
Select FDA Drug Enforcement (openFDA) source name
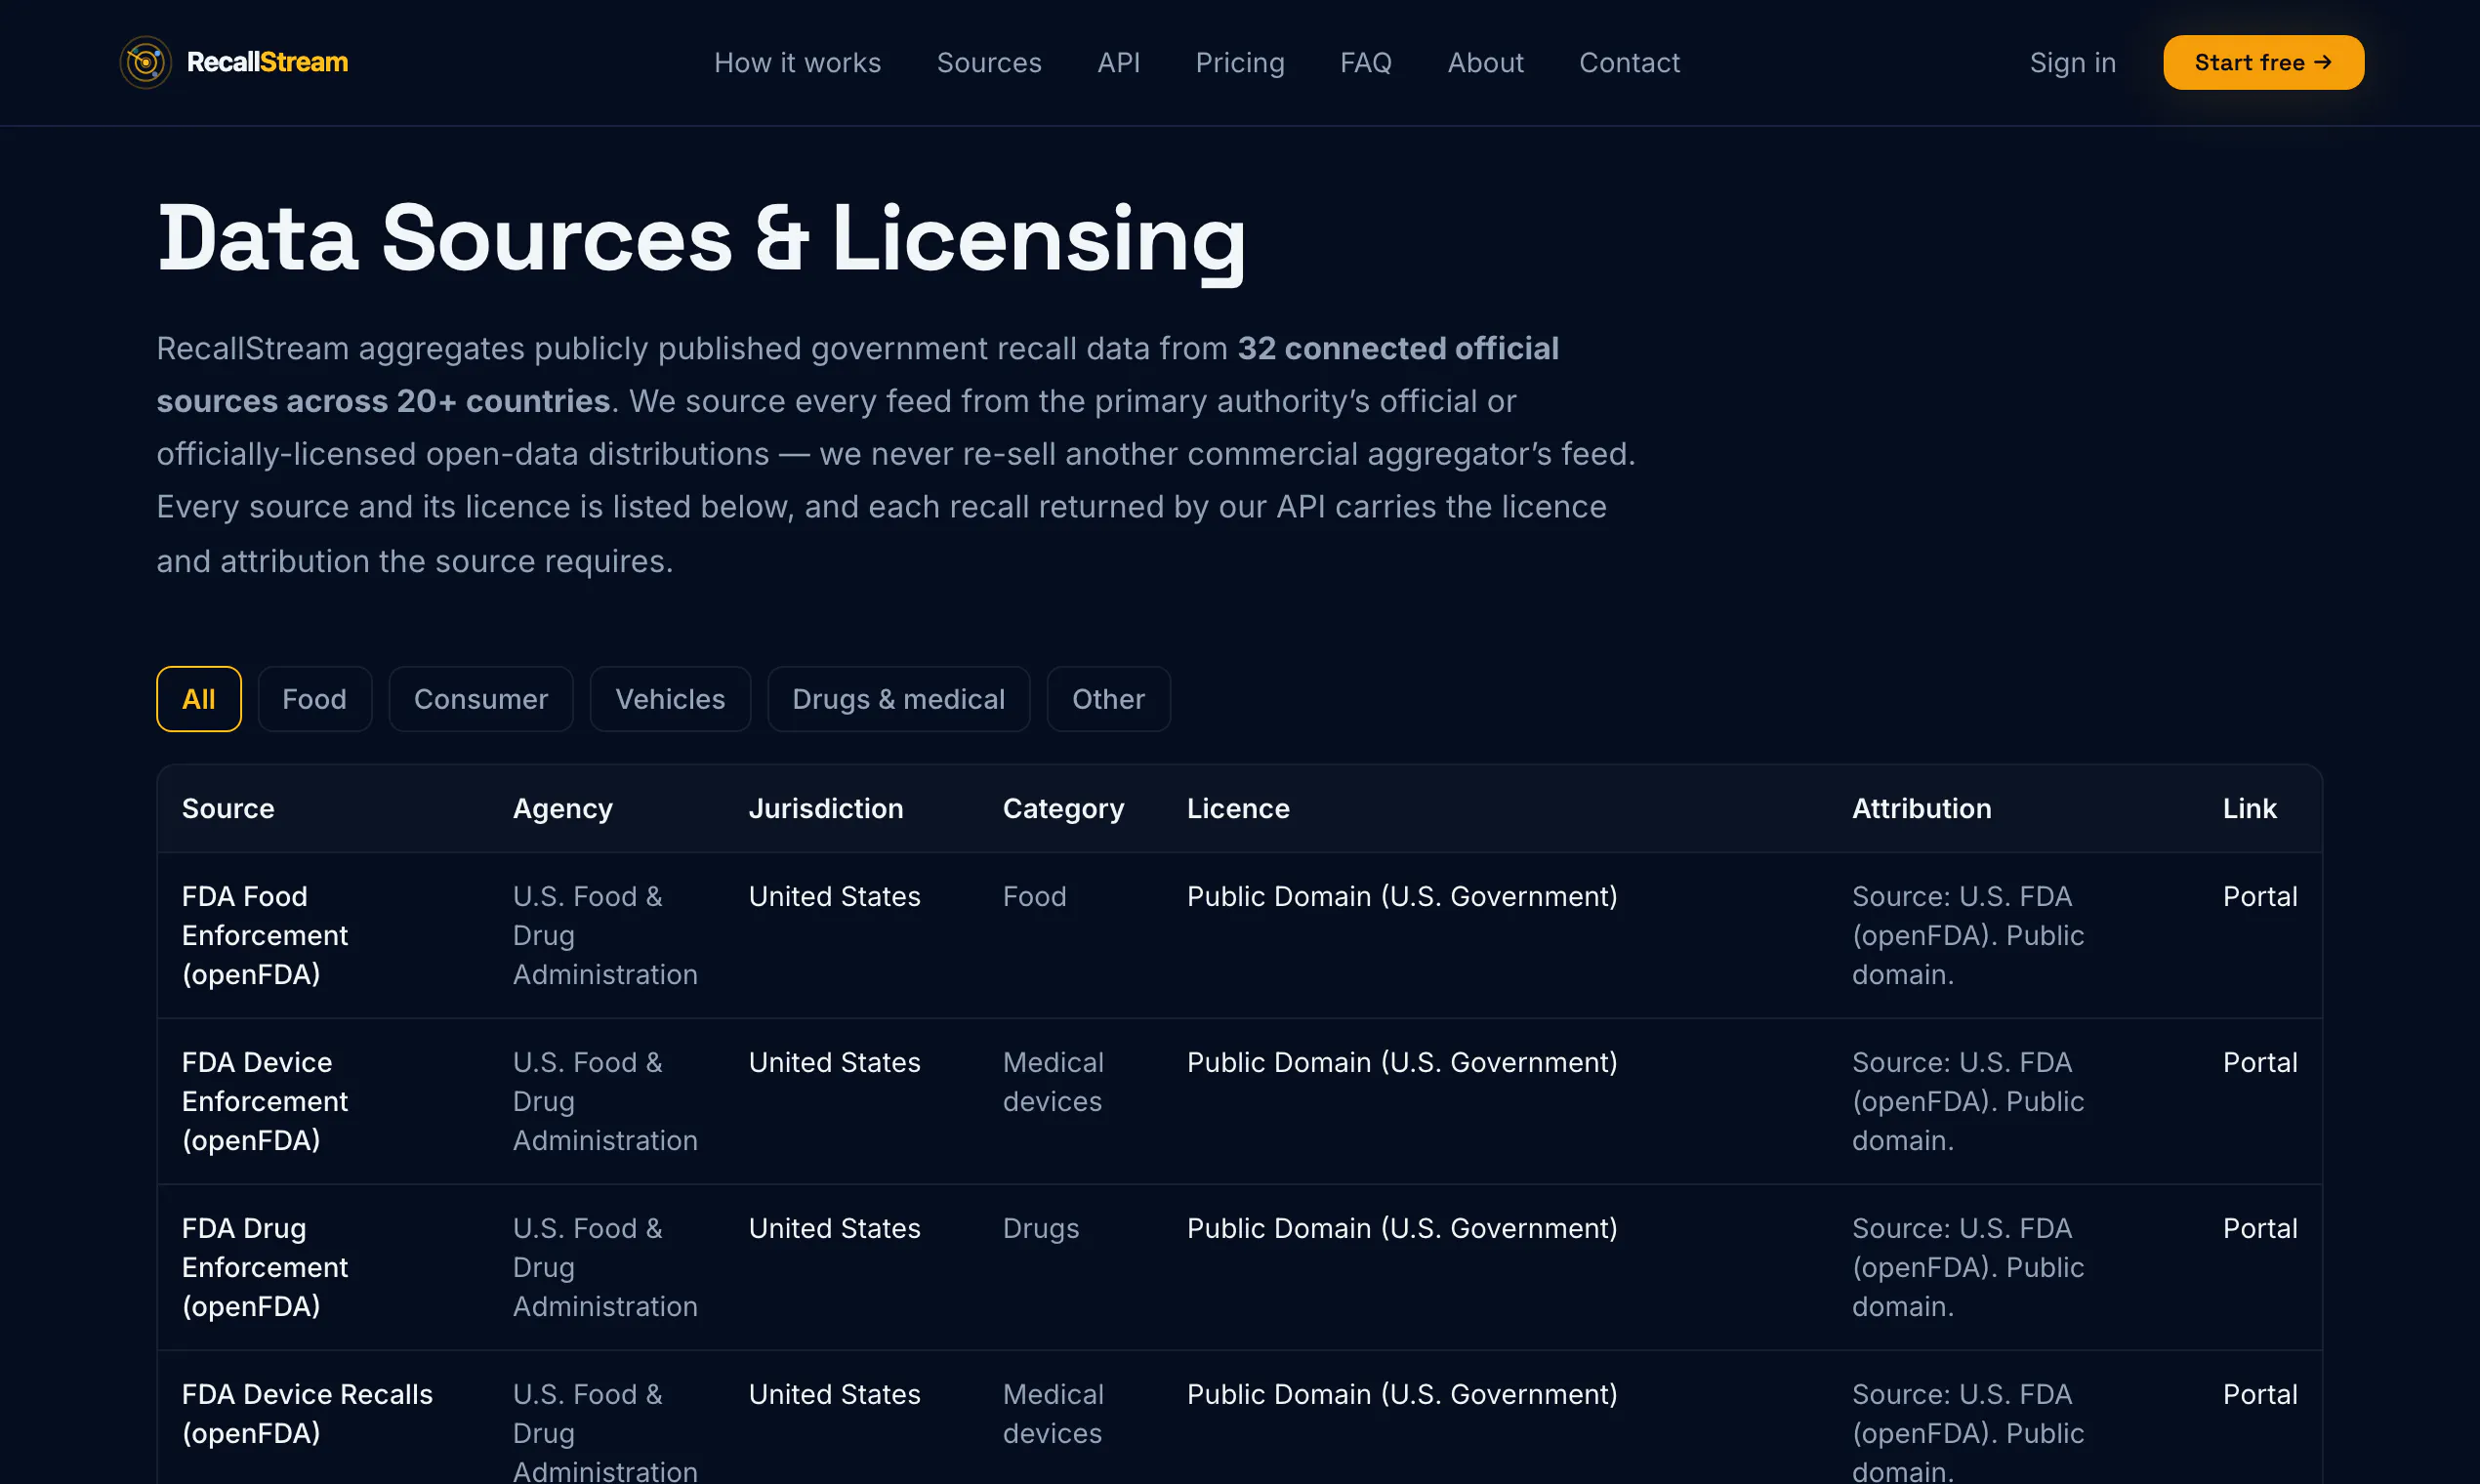point(265,1267)
